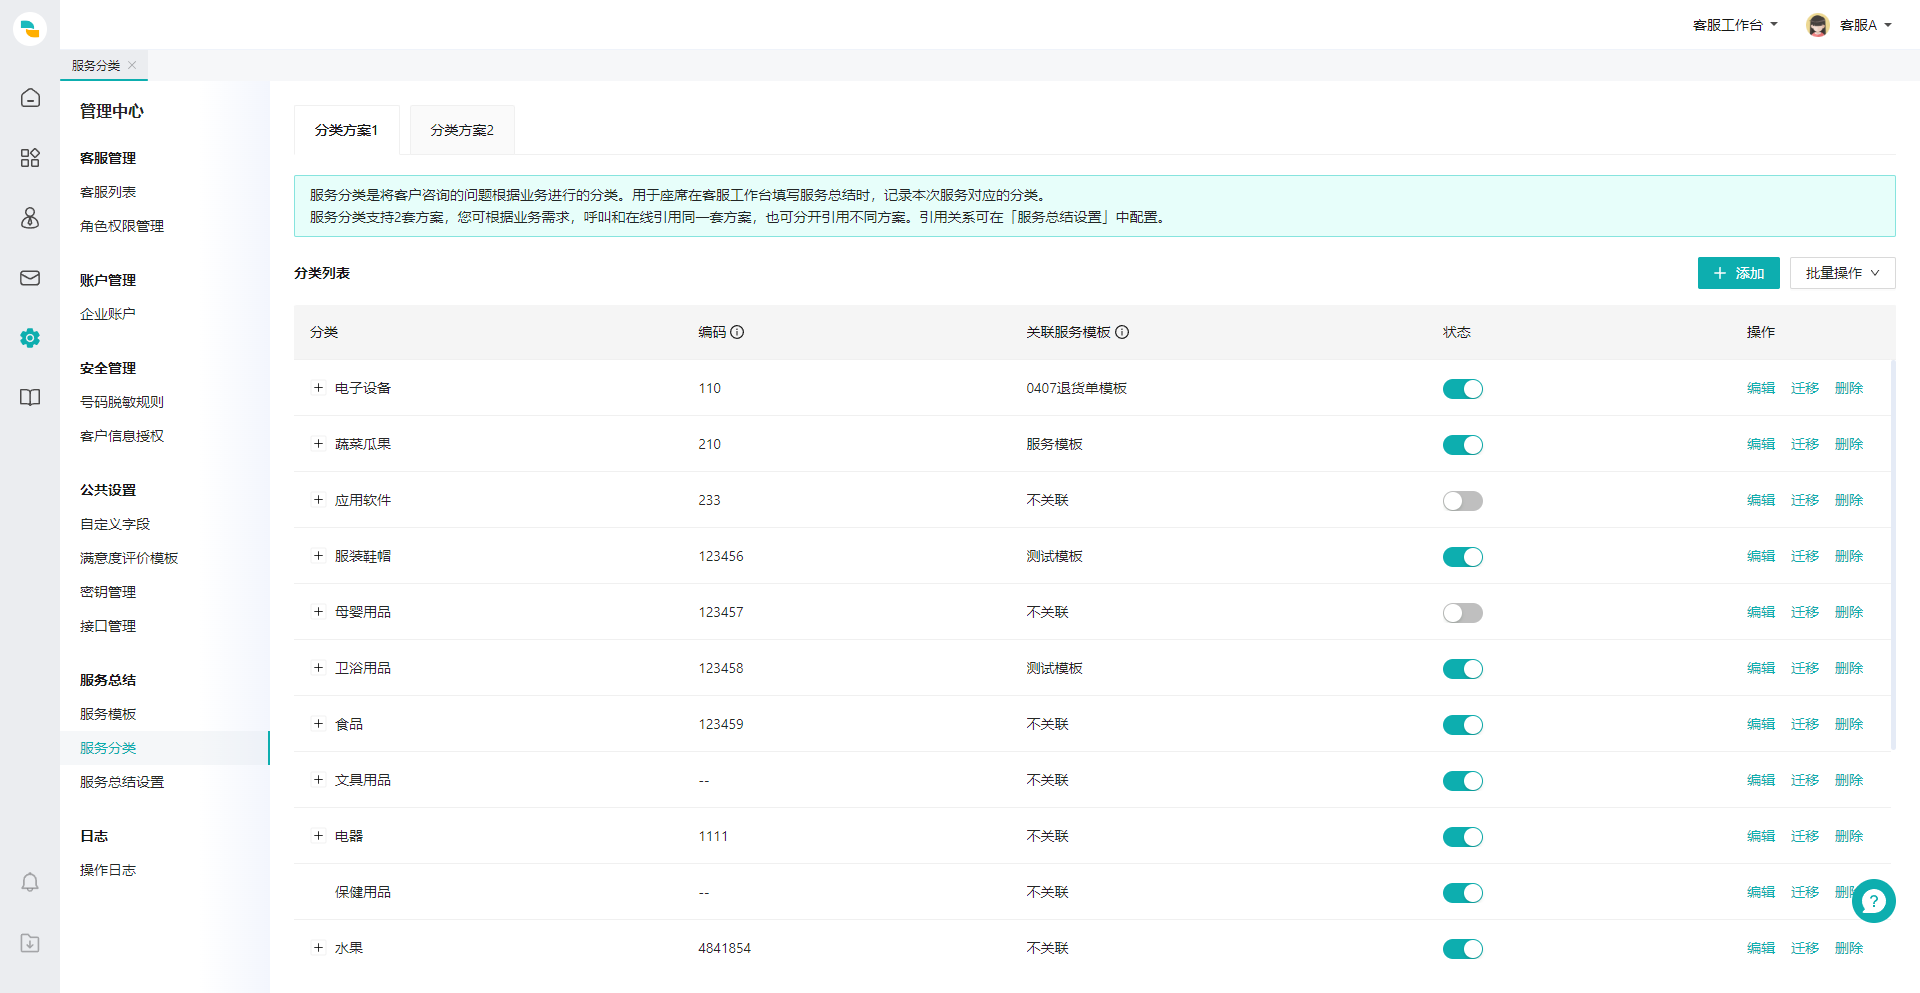Open the 批量操作 dropdown
Screen dimensions: 1920x993
click(1842, 273)
